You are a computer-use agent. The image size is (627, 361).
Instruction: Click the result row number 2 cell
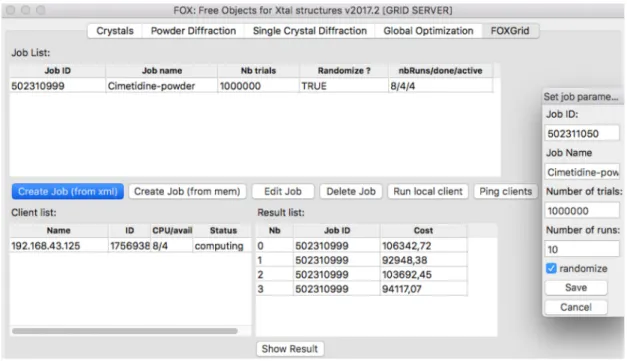(274, 275)
